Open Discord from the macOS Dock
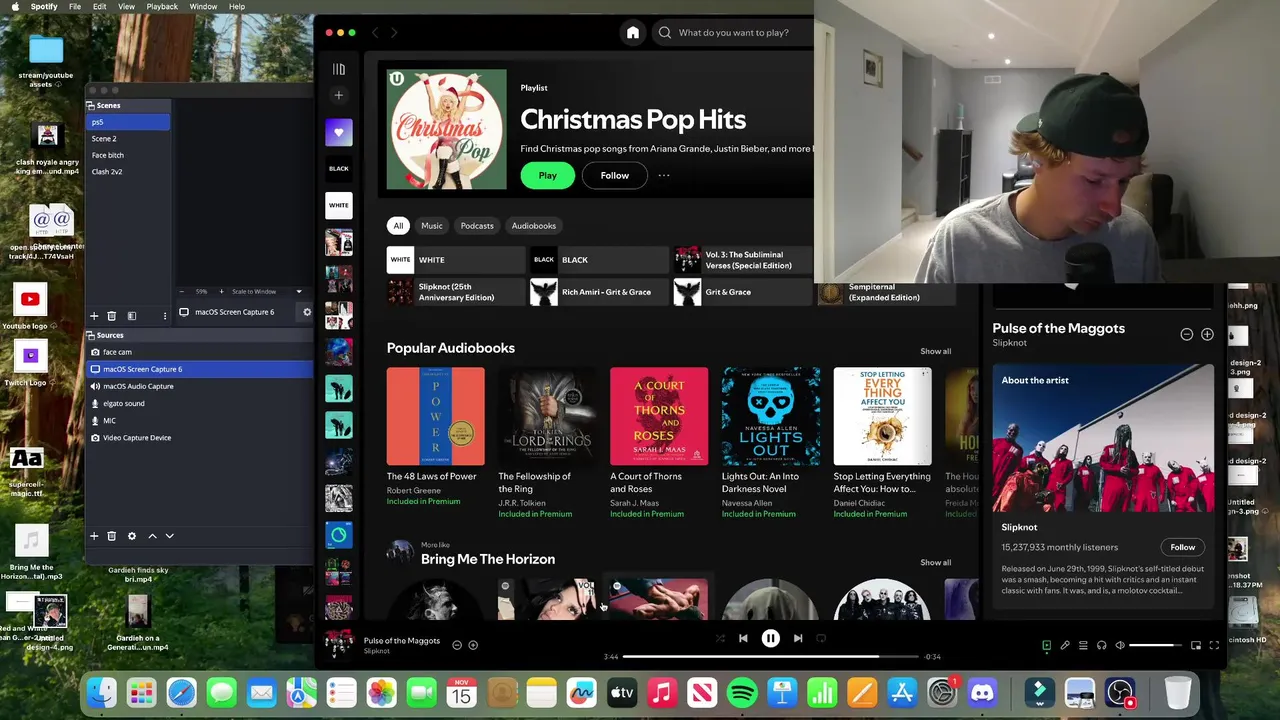 tap(982, 692)
